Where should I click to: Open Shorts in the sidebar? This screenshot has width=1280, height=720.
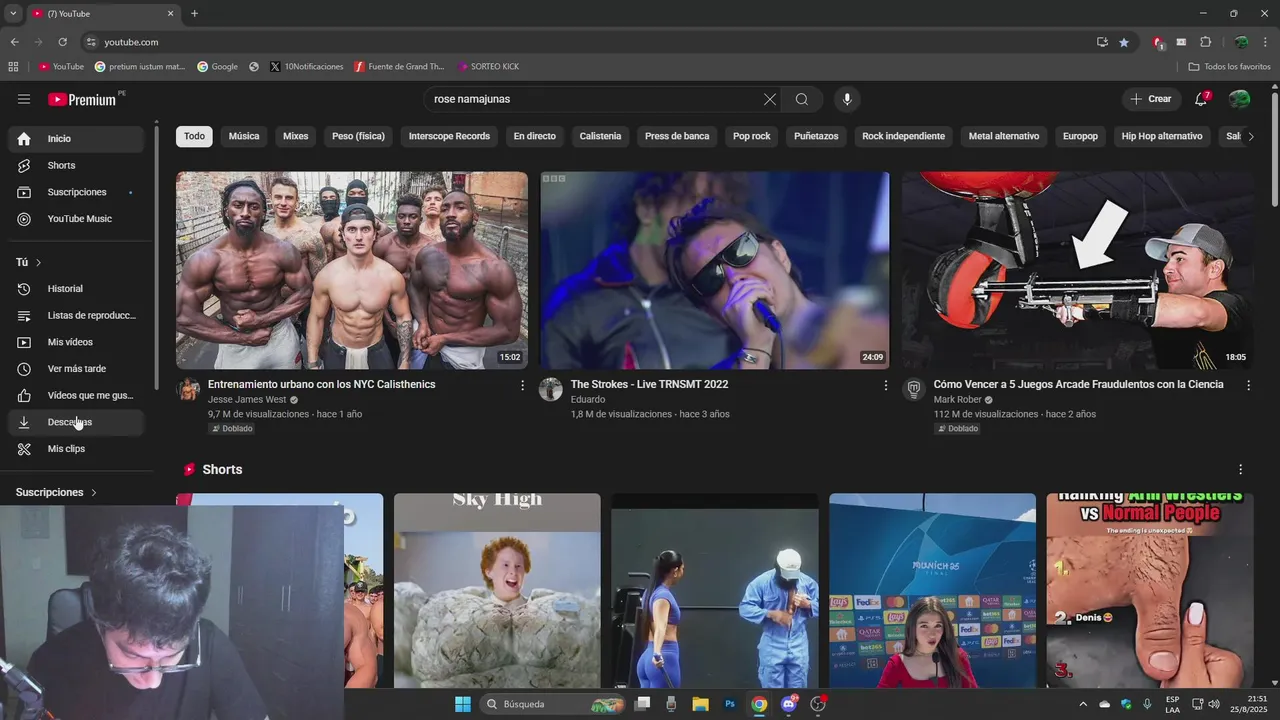coord(76,165)
